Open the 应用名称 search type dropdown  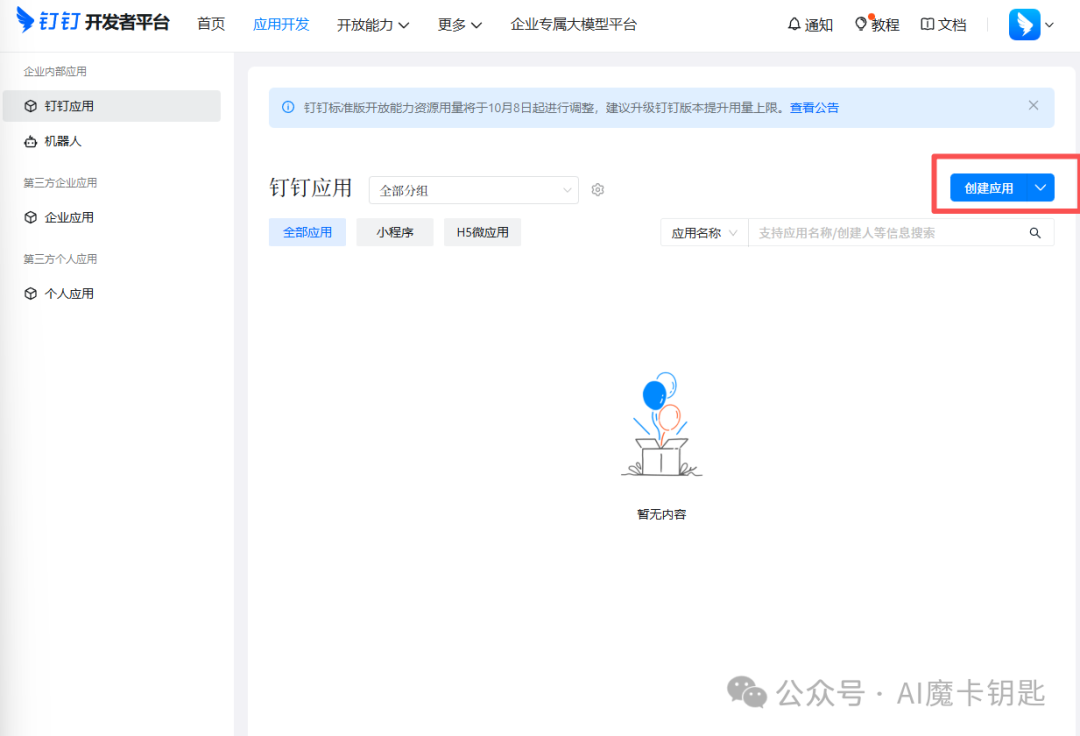click(x=704, y=233)
